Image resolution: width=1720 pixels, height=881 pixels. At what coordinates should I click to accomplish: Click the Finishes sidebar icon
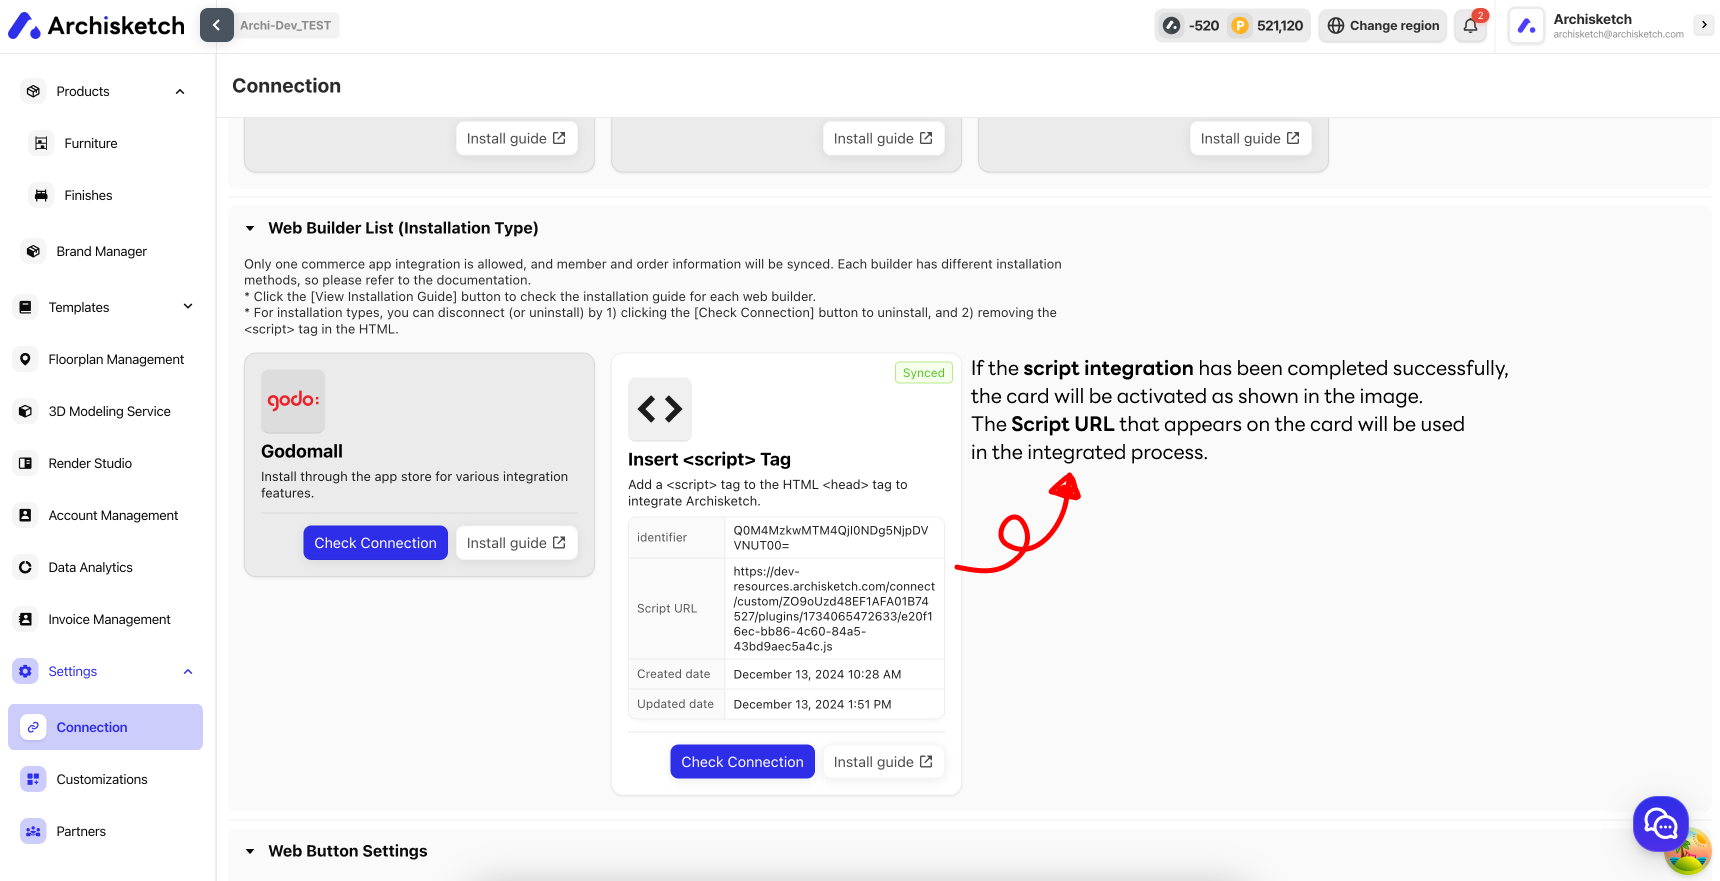[x=41, y=195]
